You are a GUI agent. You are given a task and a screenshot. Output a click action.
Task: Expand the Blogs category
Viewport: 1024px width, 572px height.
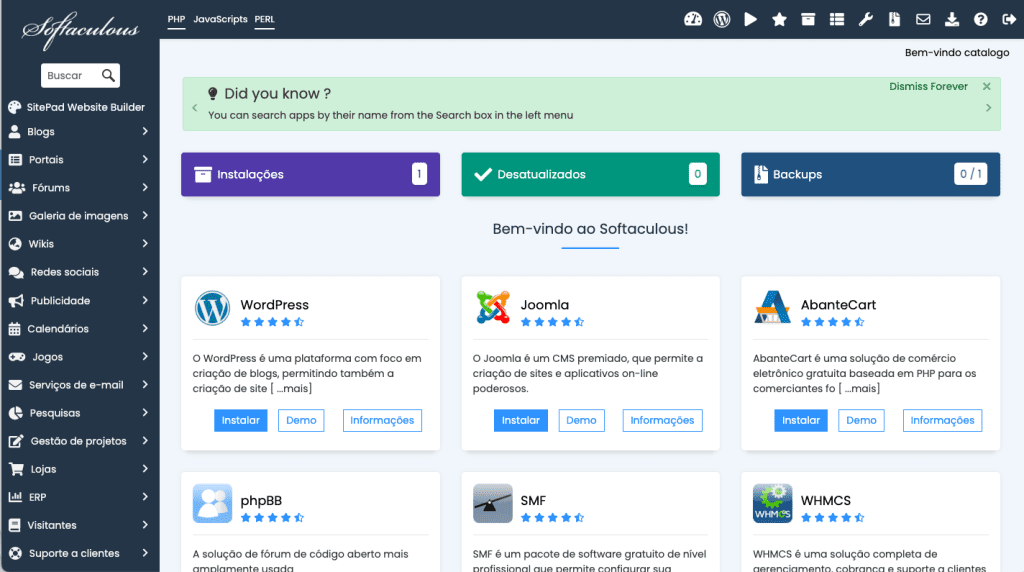[x=80, y=131]
